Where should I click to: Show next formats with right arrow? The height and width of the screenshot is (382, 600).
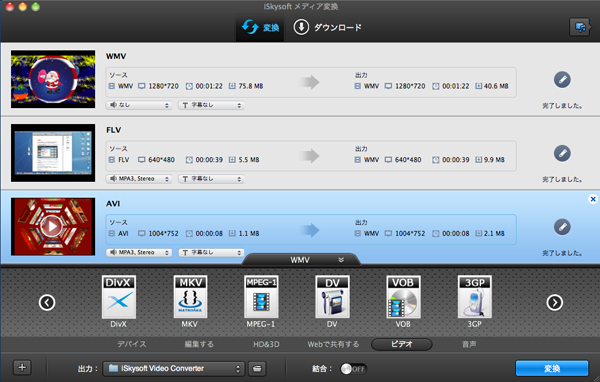(x=554, y=303)
